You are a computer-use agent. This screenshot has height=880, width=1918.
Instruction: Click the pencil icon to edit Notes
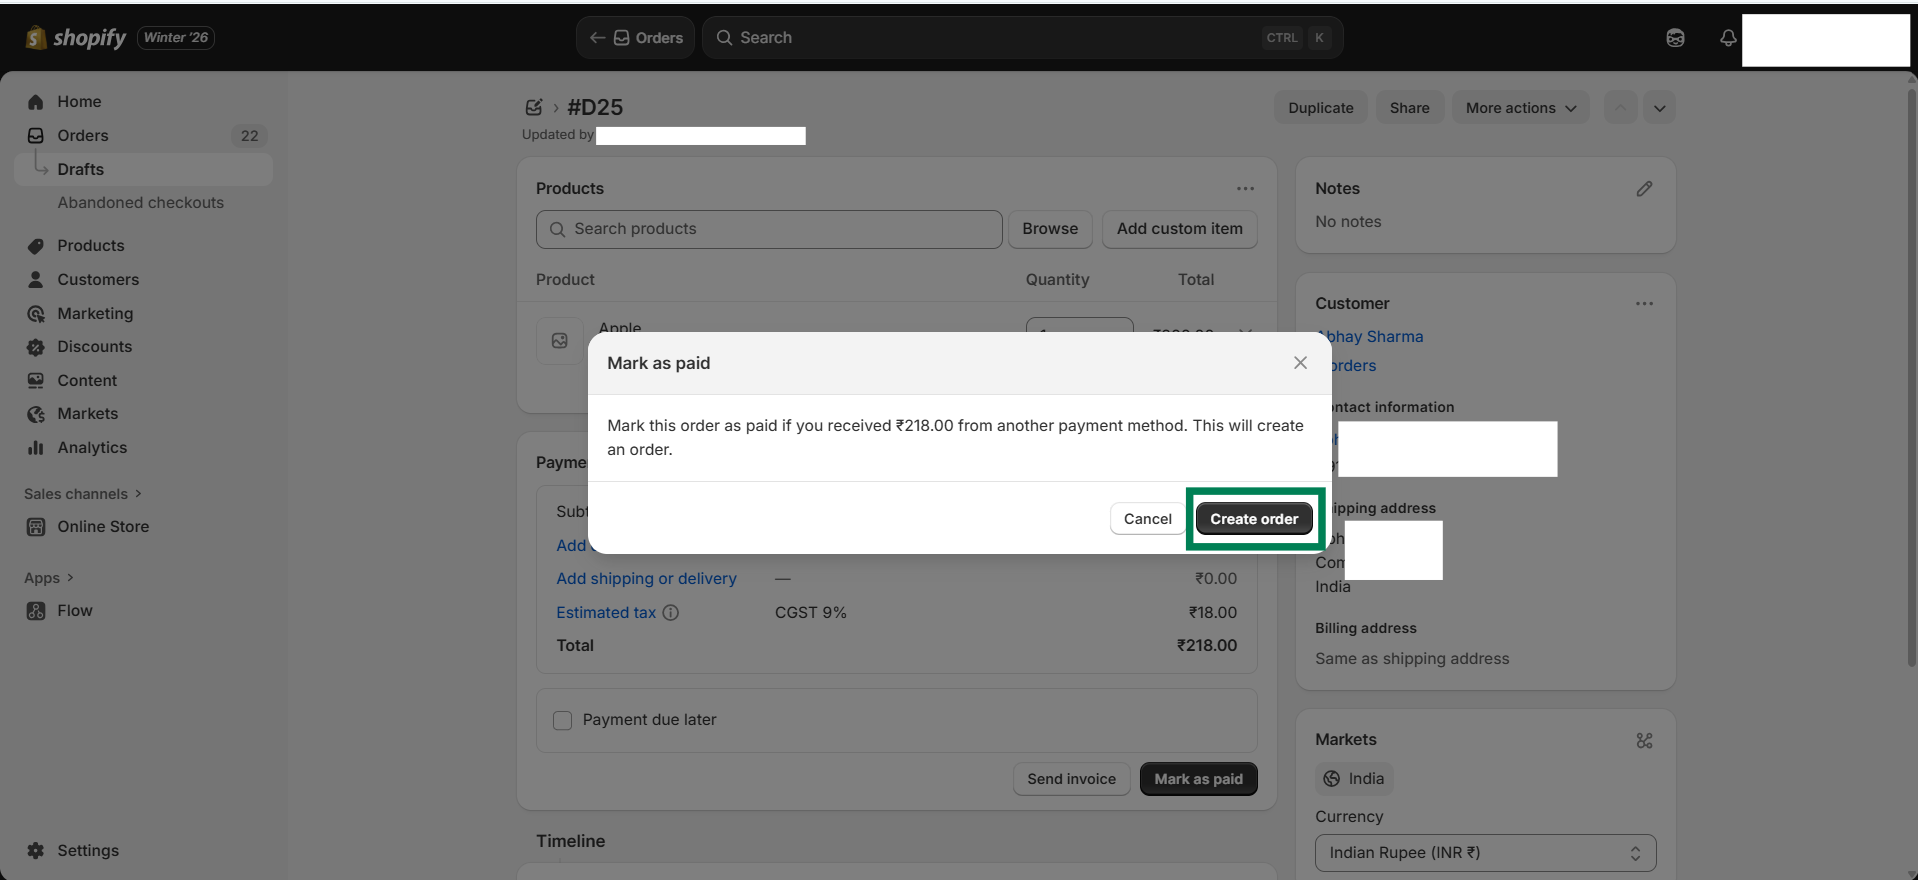(x=1644, y=189)
